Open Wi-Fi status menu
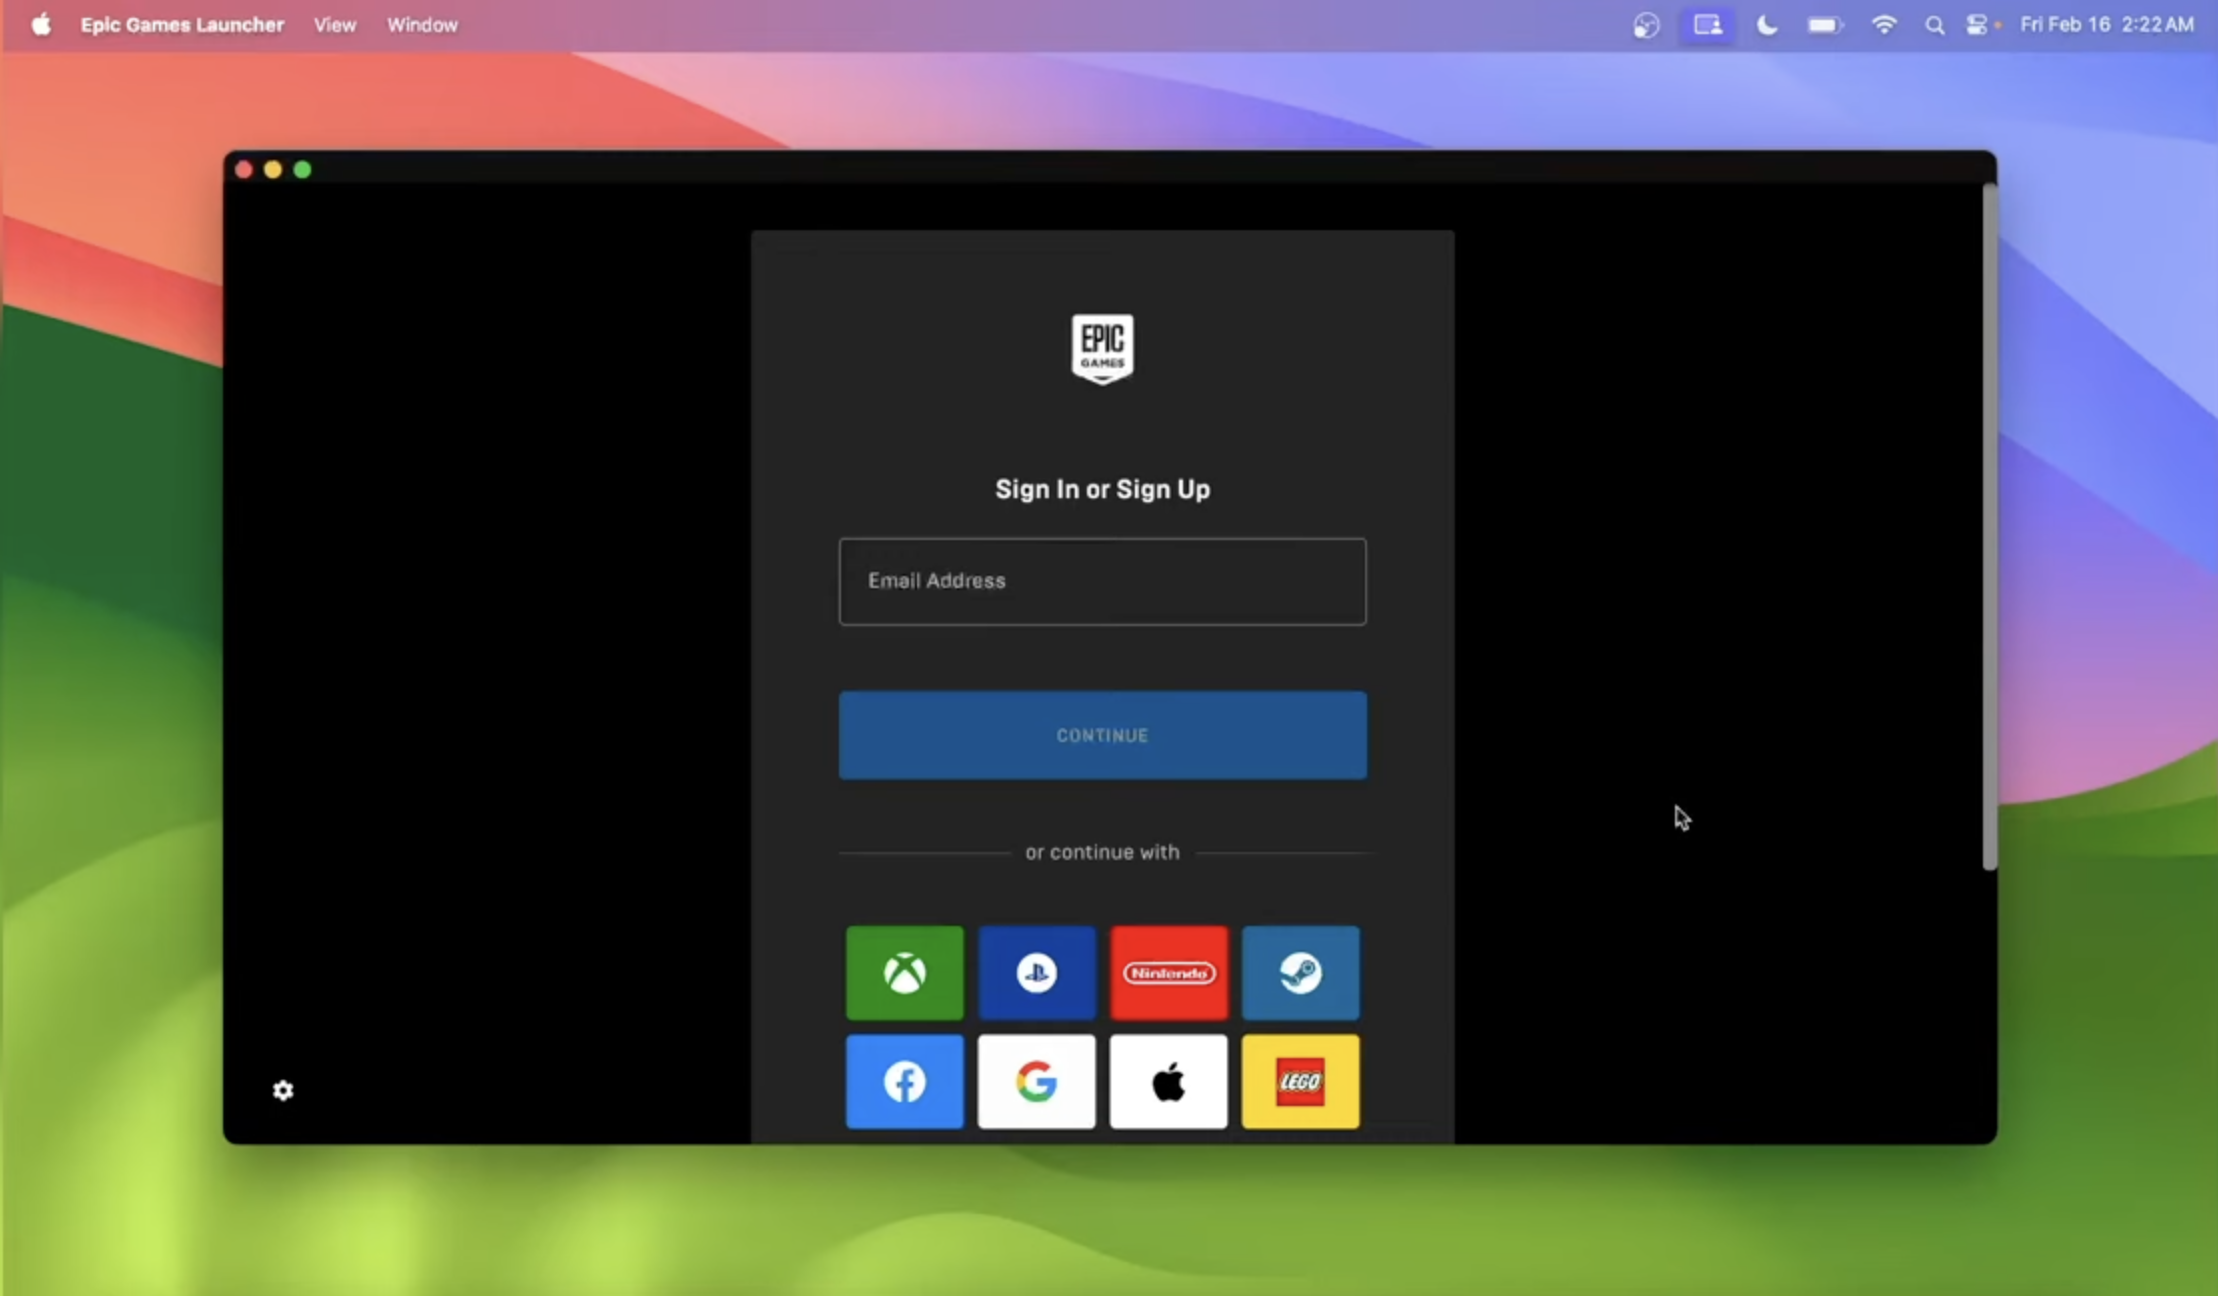2218x1296 pixels. (1883, 25)
